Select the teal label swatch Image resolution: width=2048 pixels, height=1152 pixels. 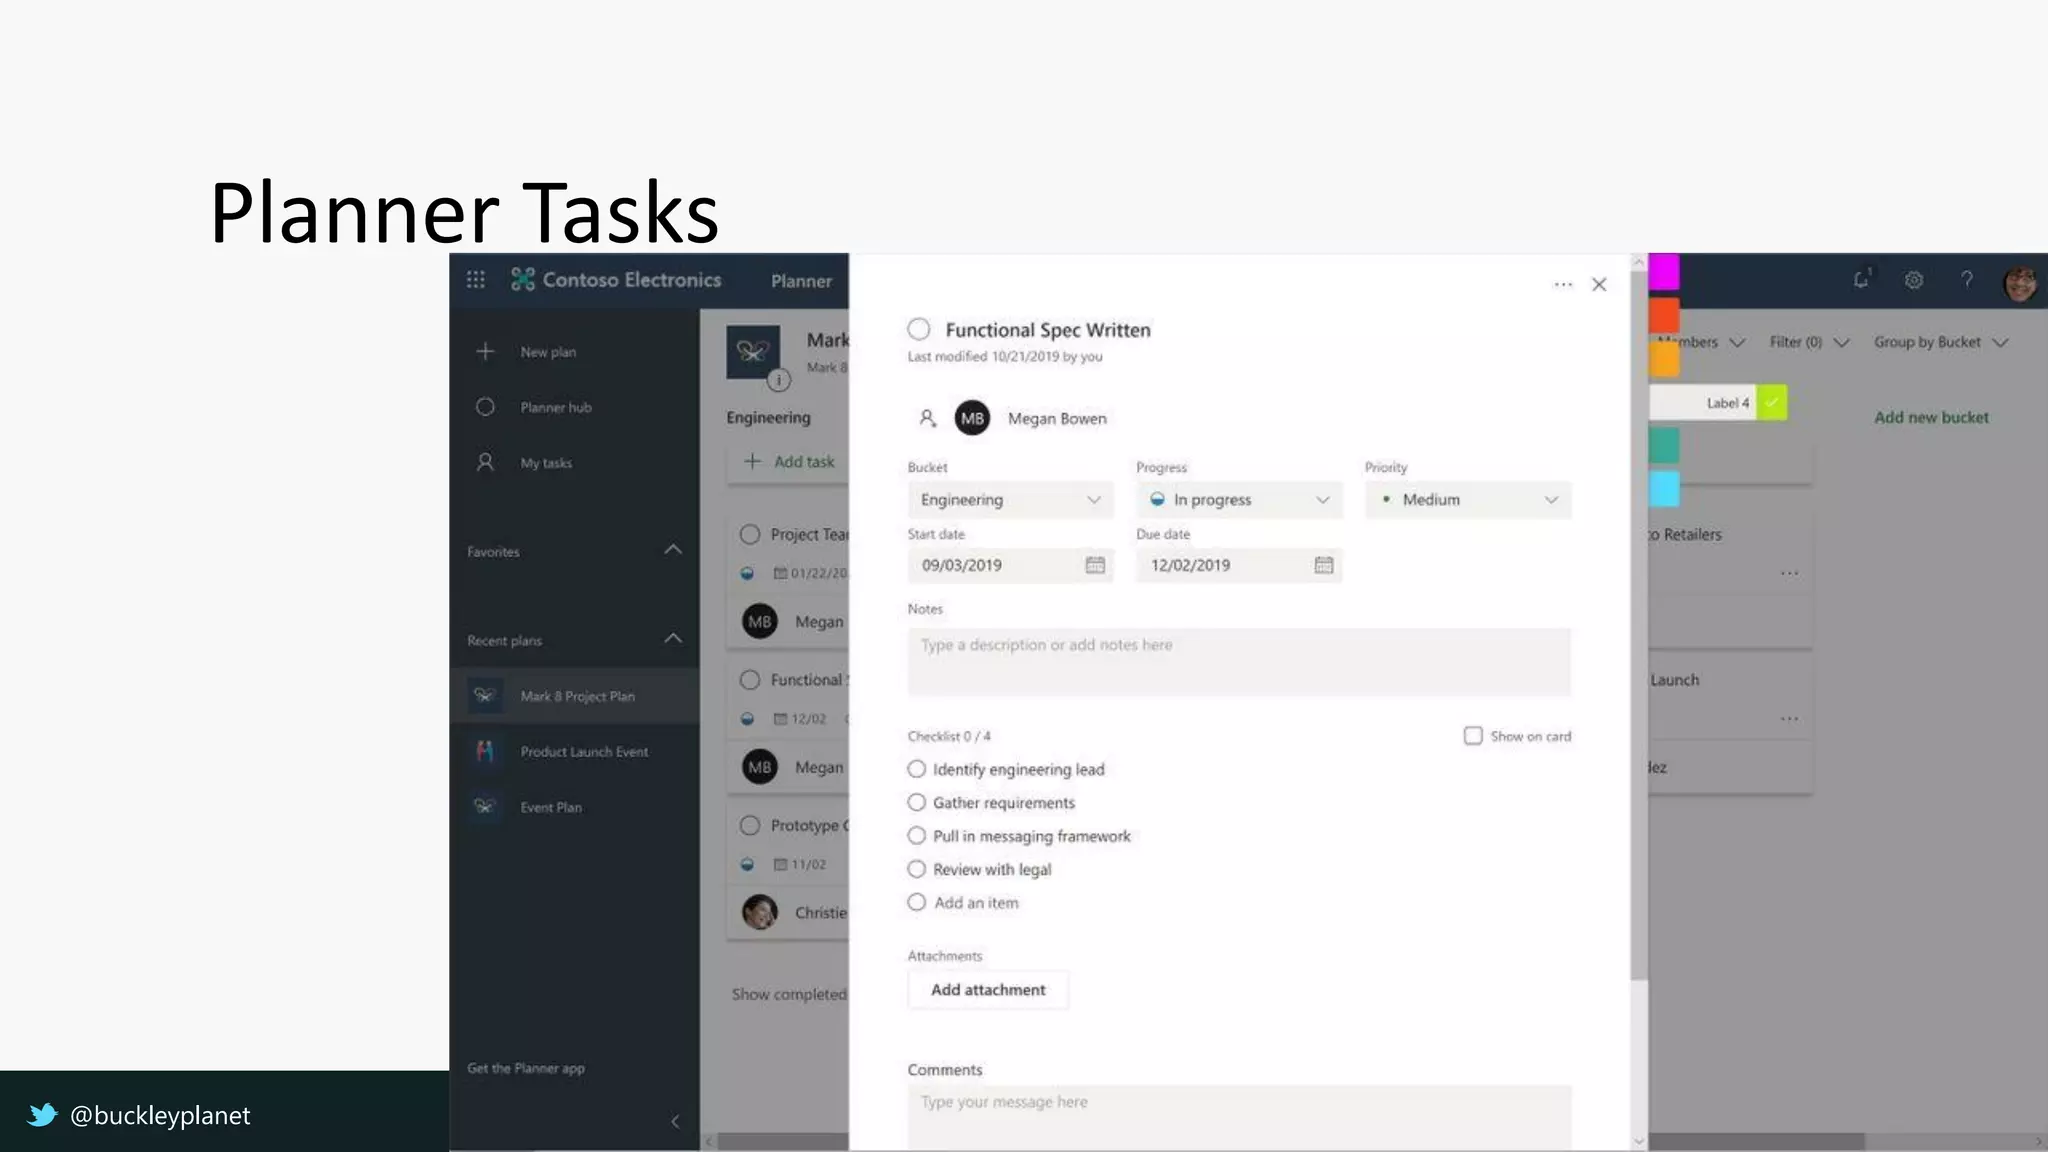click(1664, 445)
